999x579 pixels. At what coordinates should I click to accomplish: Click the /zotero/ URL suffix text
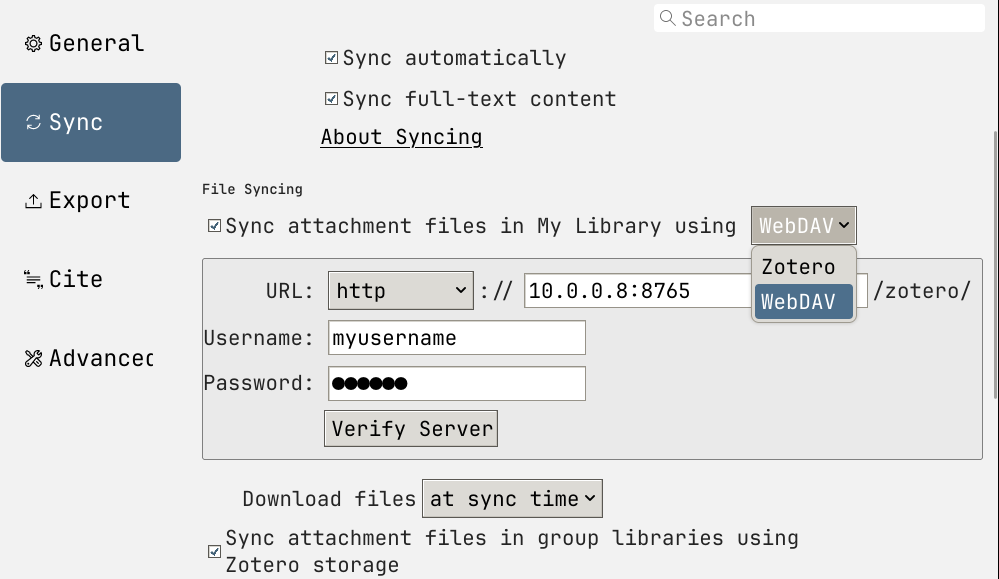click(922, 291)
